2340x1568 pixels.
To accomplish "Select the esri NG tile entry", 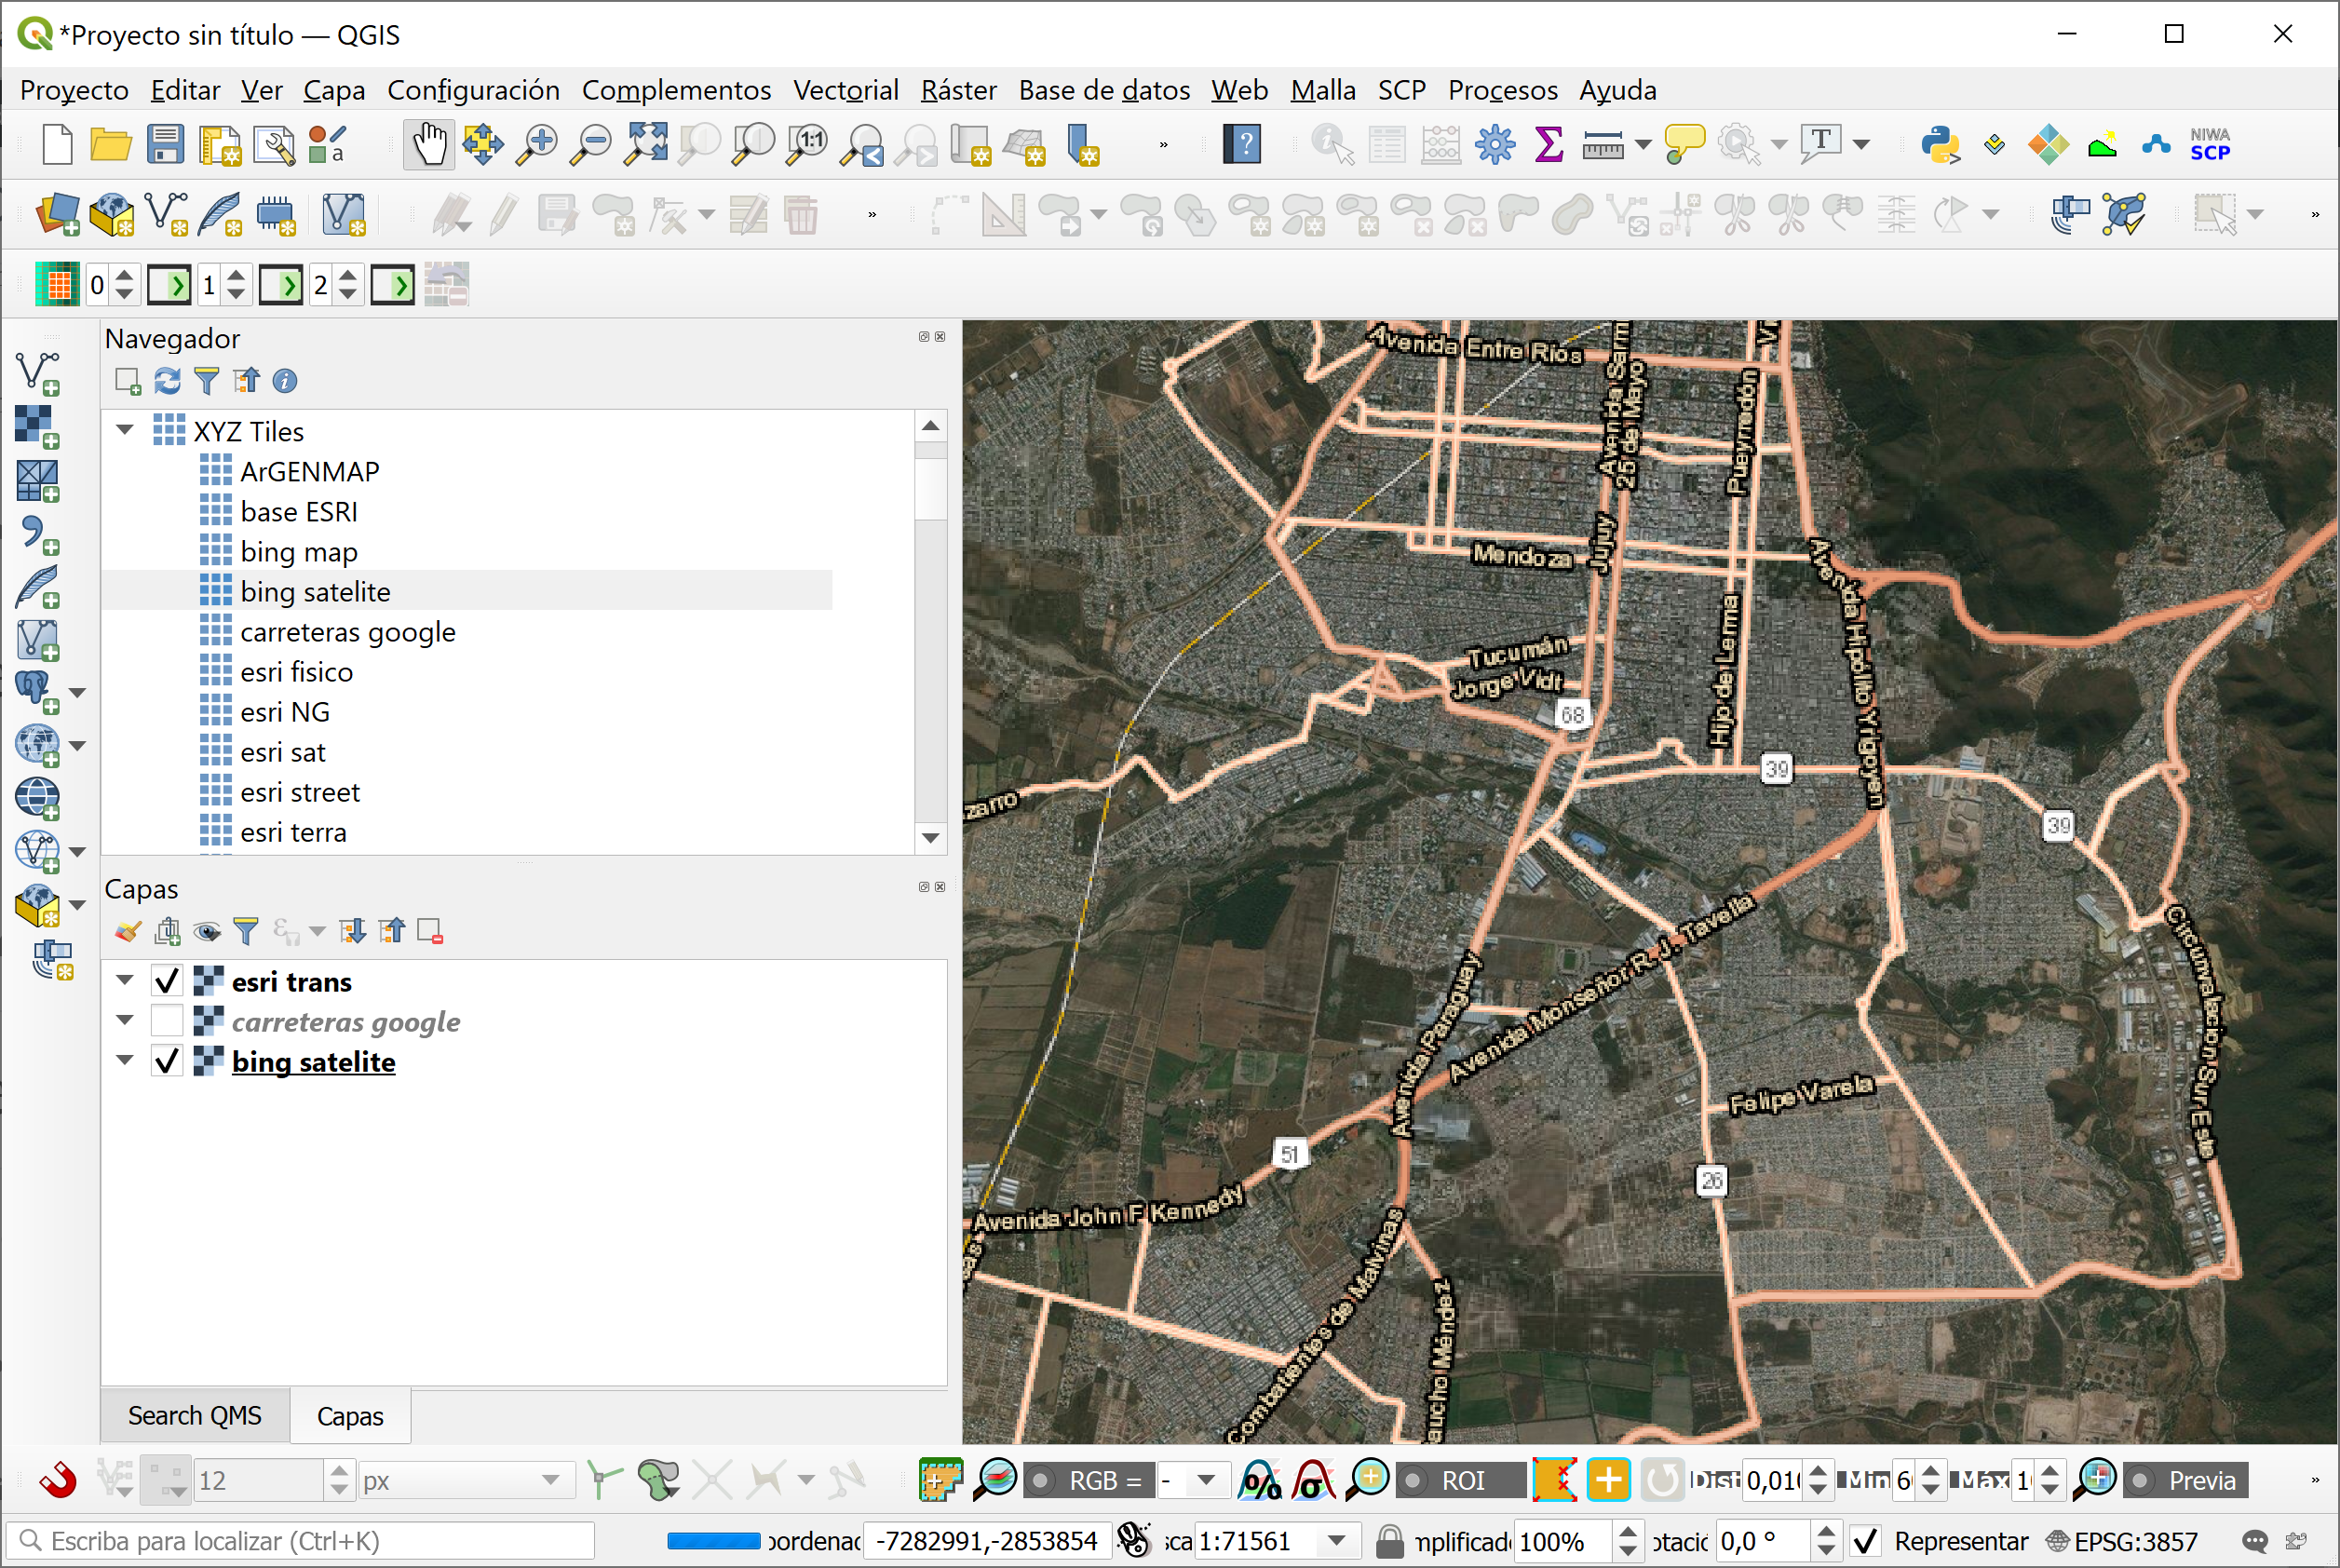I will 284,712.
